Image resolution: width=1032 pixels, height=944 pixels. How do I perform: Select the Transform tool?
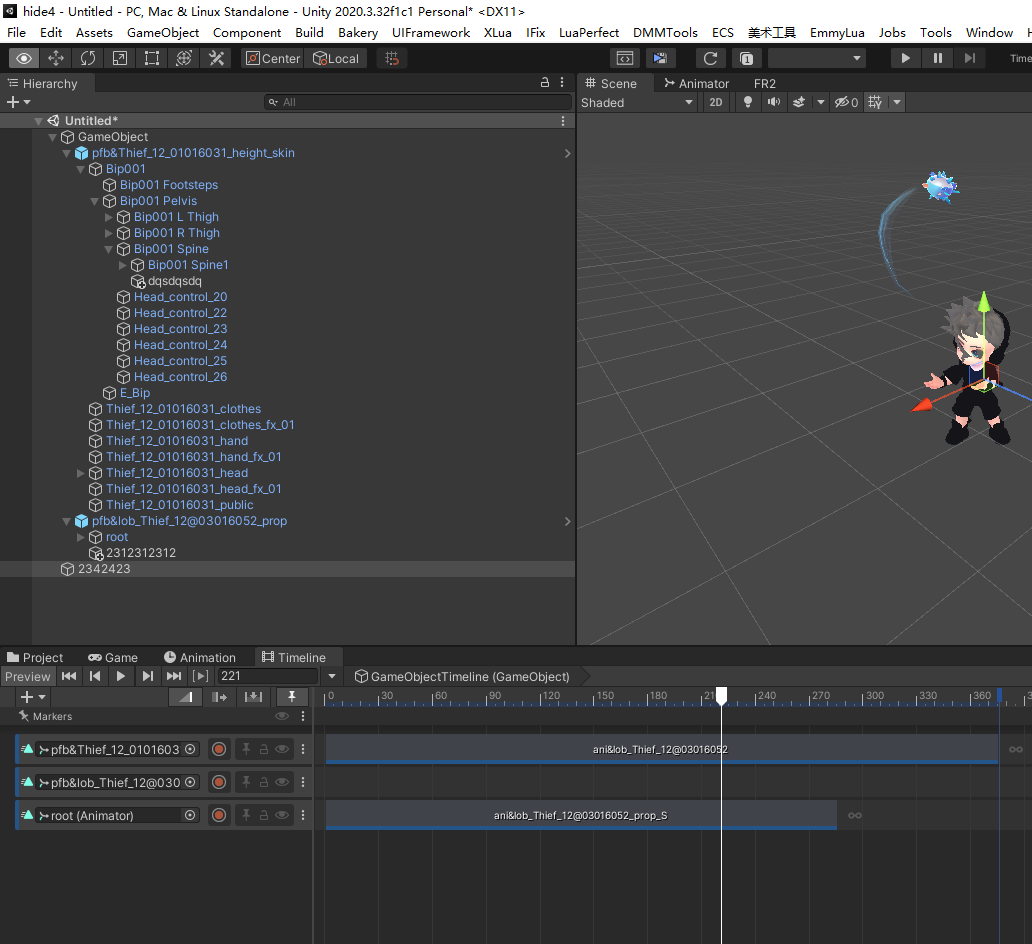[x=184, y=59]
